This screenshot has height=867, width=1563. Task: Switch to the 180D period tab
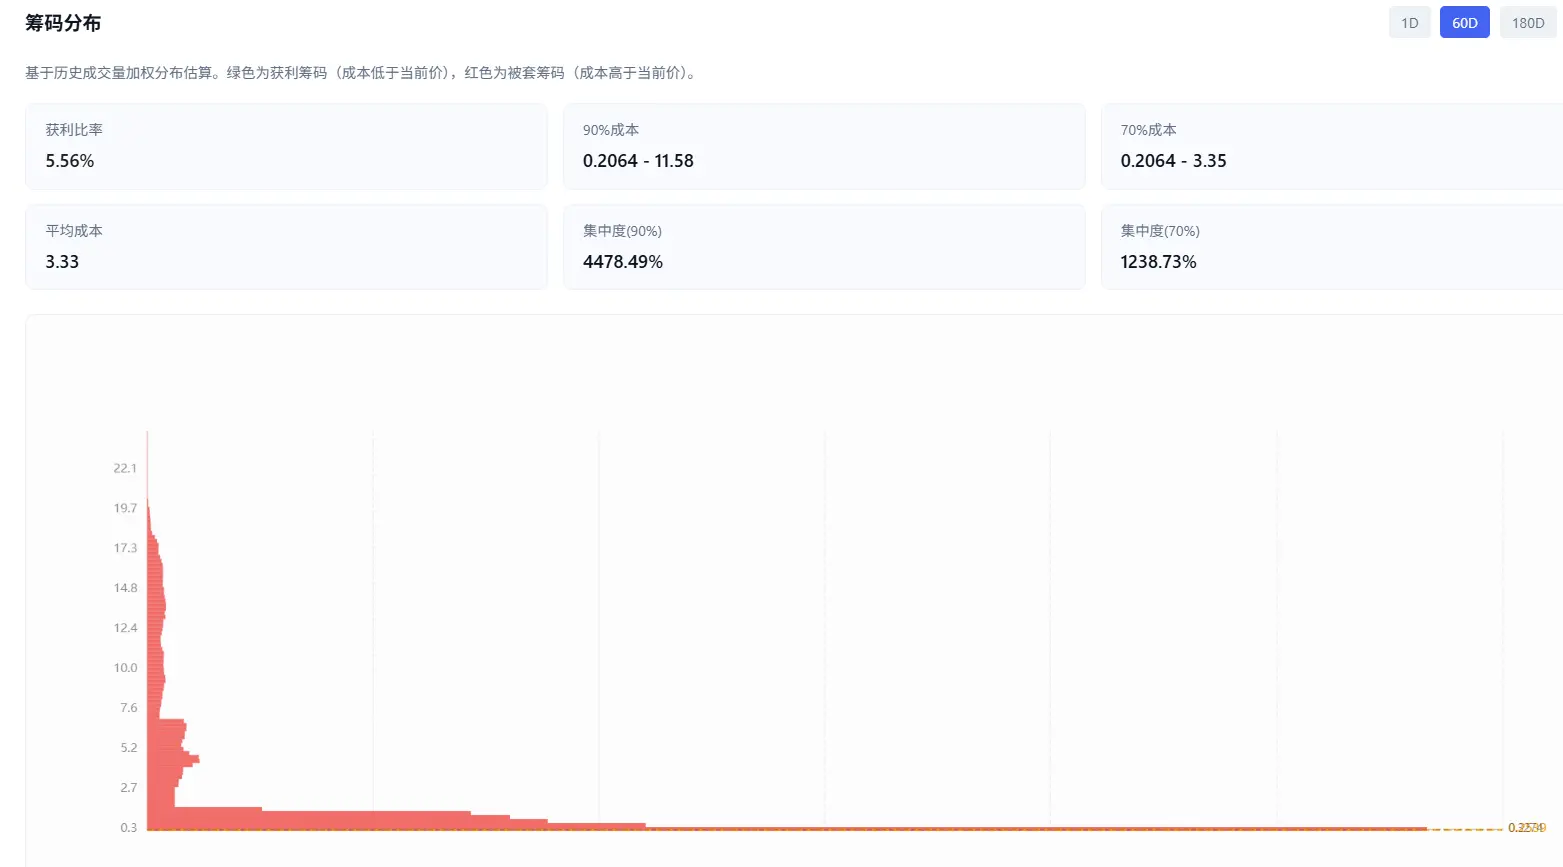point(1527,23)
